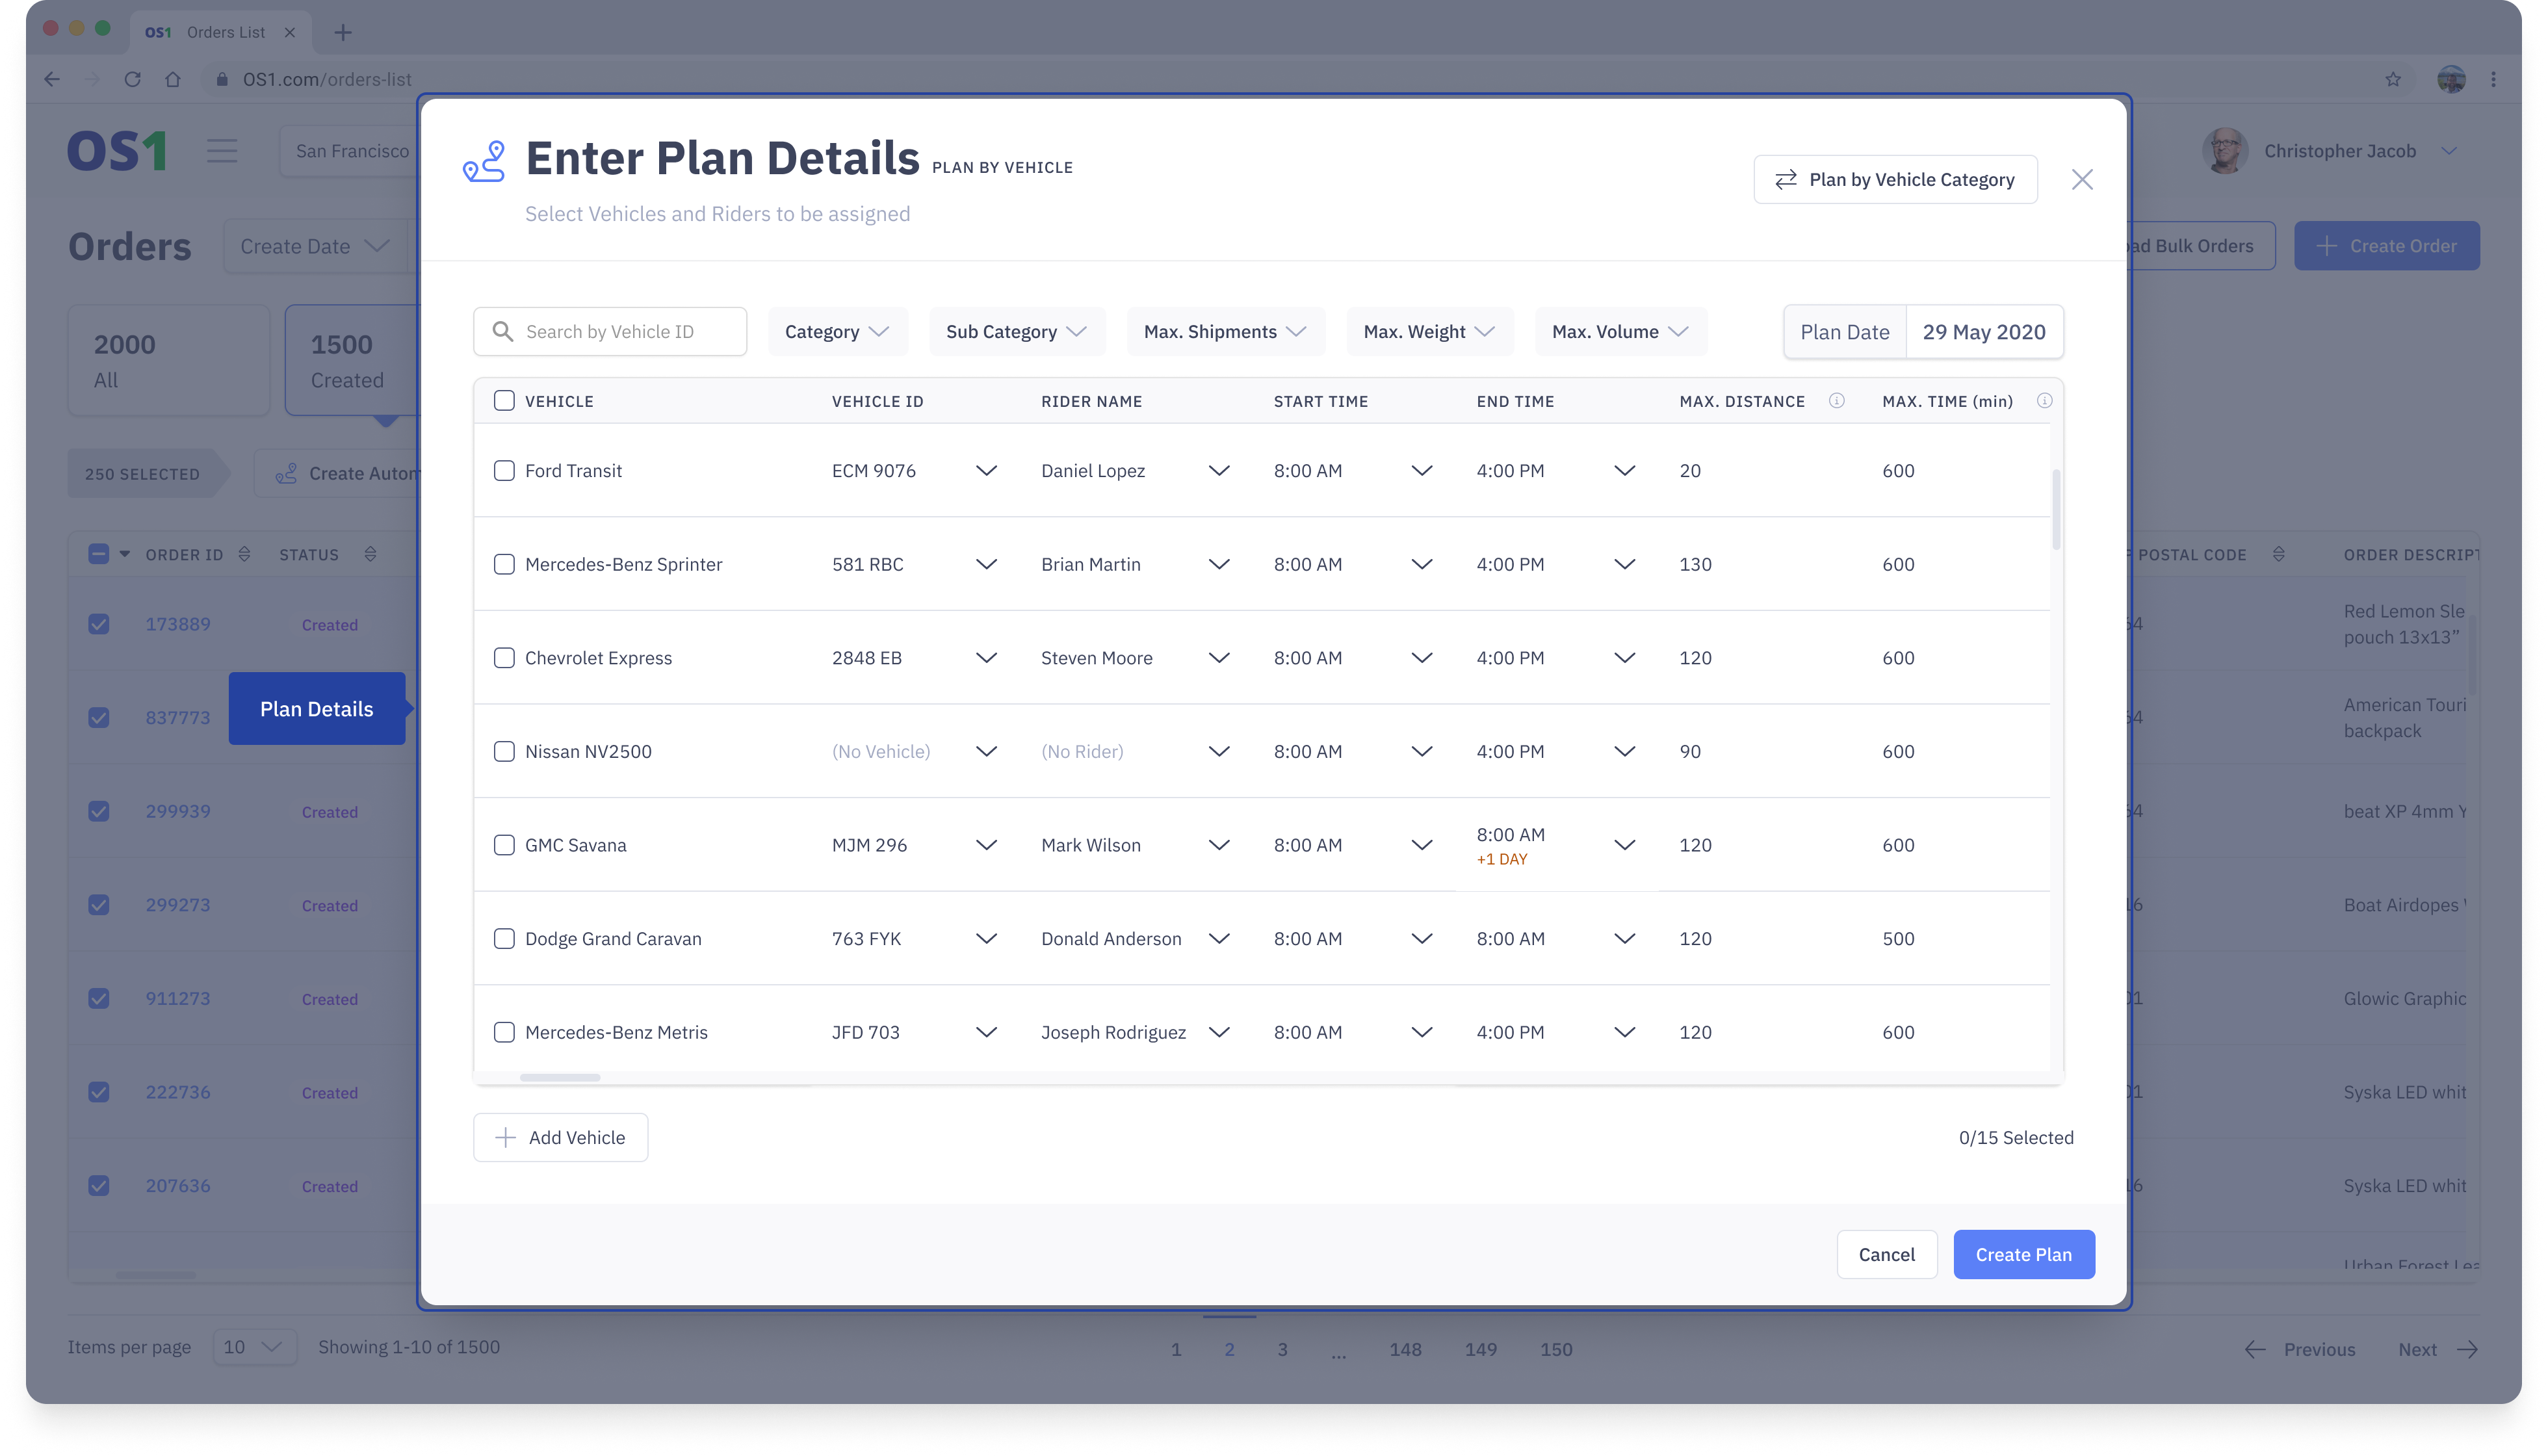Select the GMC Savana row checkbox

tap(504, 845)
